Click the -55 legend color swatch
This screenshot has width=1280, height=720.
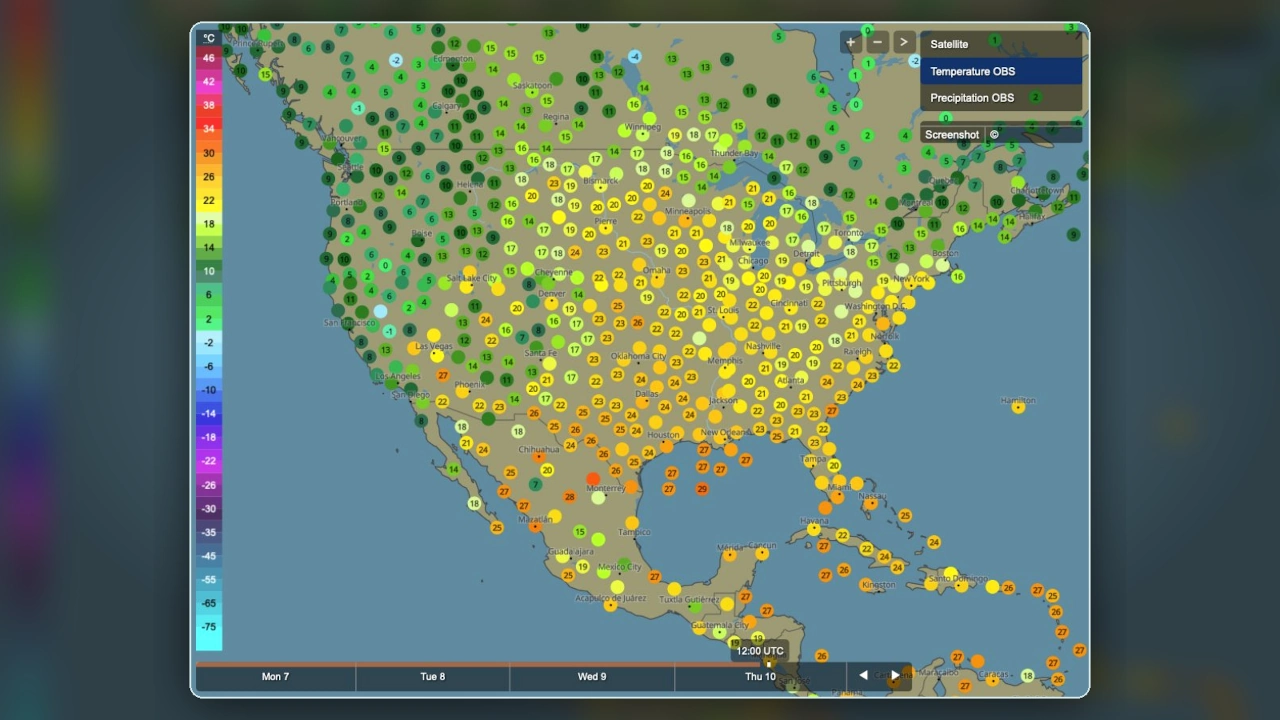(208, 580)
